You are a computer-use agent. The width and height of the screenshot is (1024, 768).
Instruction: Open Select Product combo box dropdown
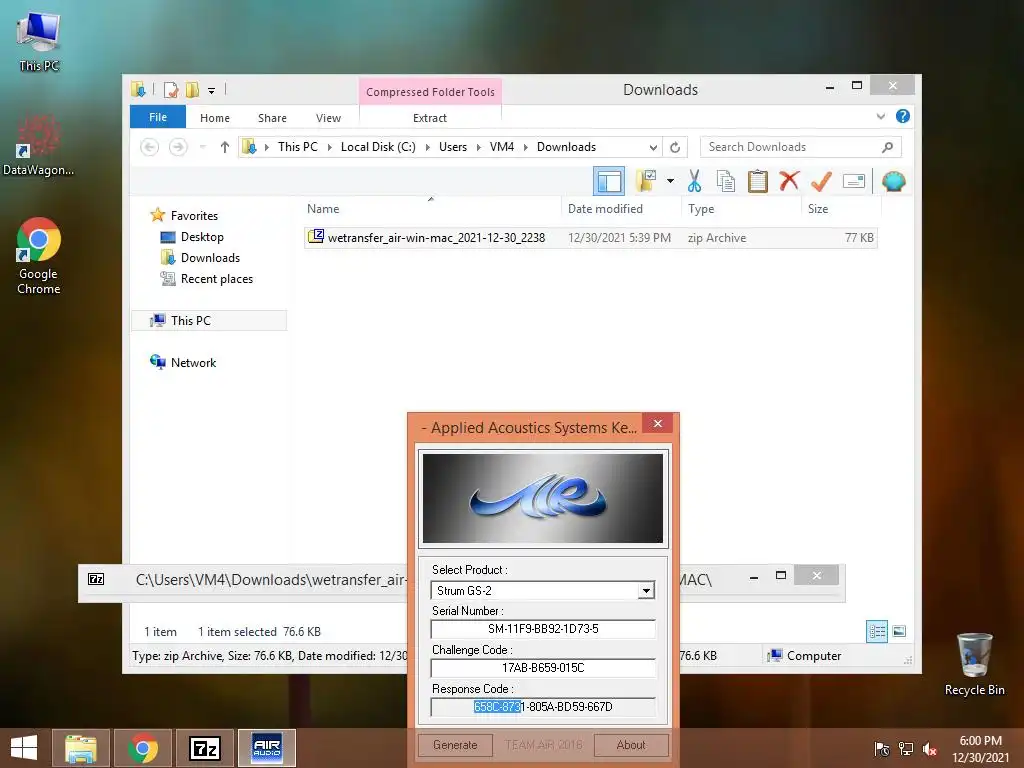[646, 590]
